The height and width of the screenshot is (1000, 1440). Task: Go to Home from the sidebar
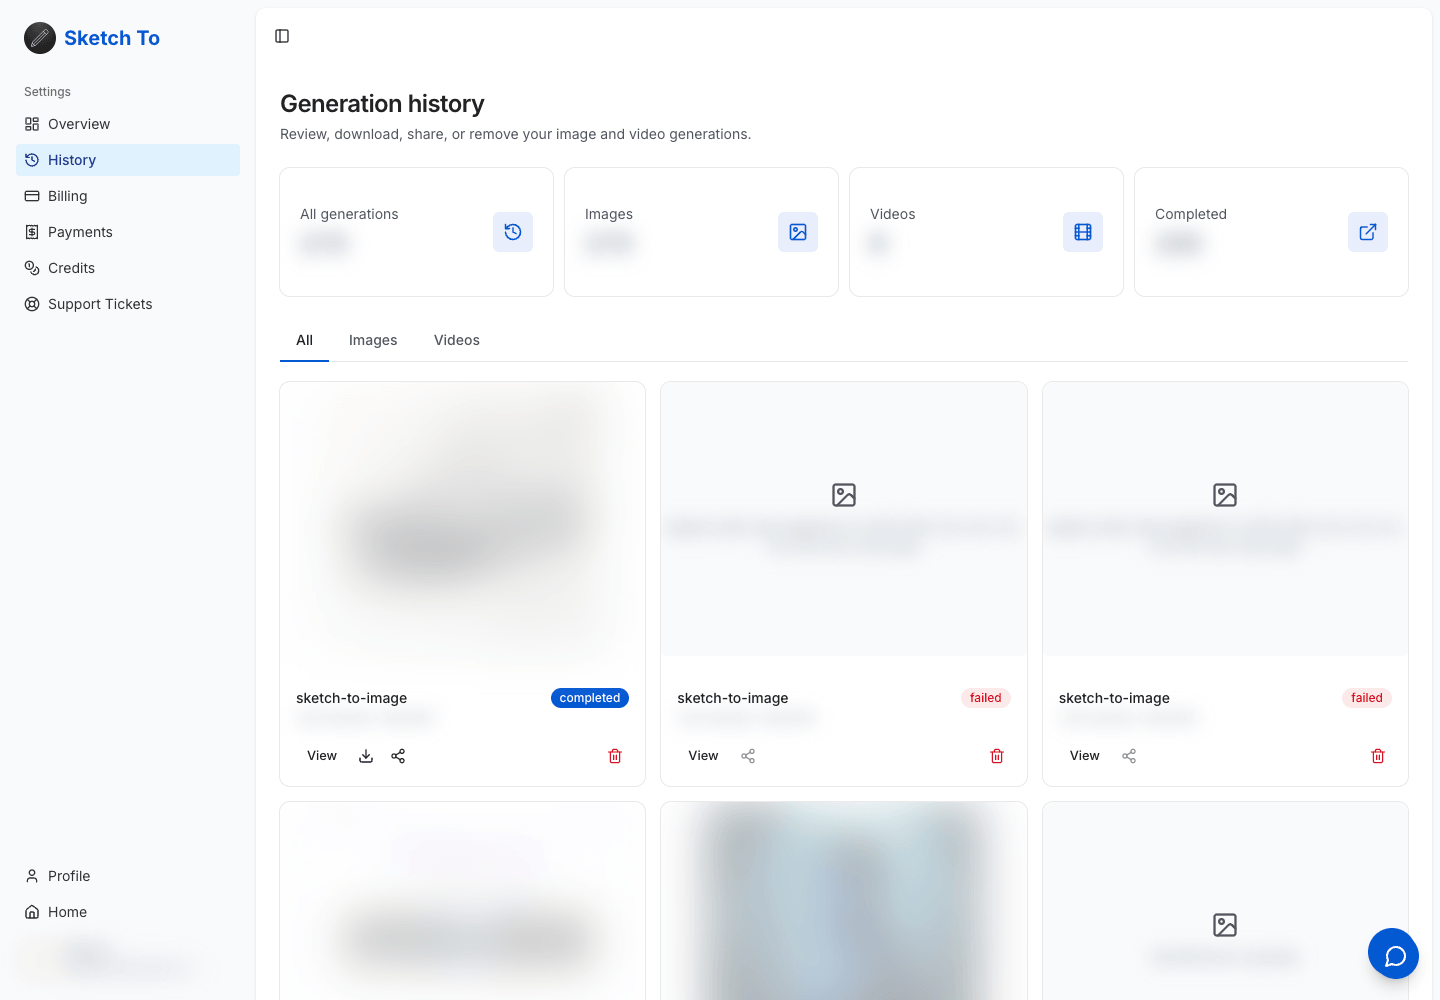pyautogui.click(x=128, y=912)
